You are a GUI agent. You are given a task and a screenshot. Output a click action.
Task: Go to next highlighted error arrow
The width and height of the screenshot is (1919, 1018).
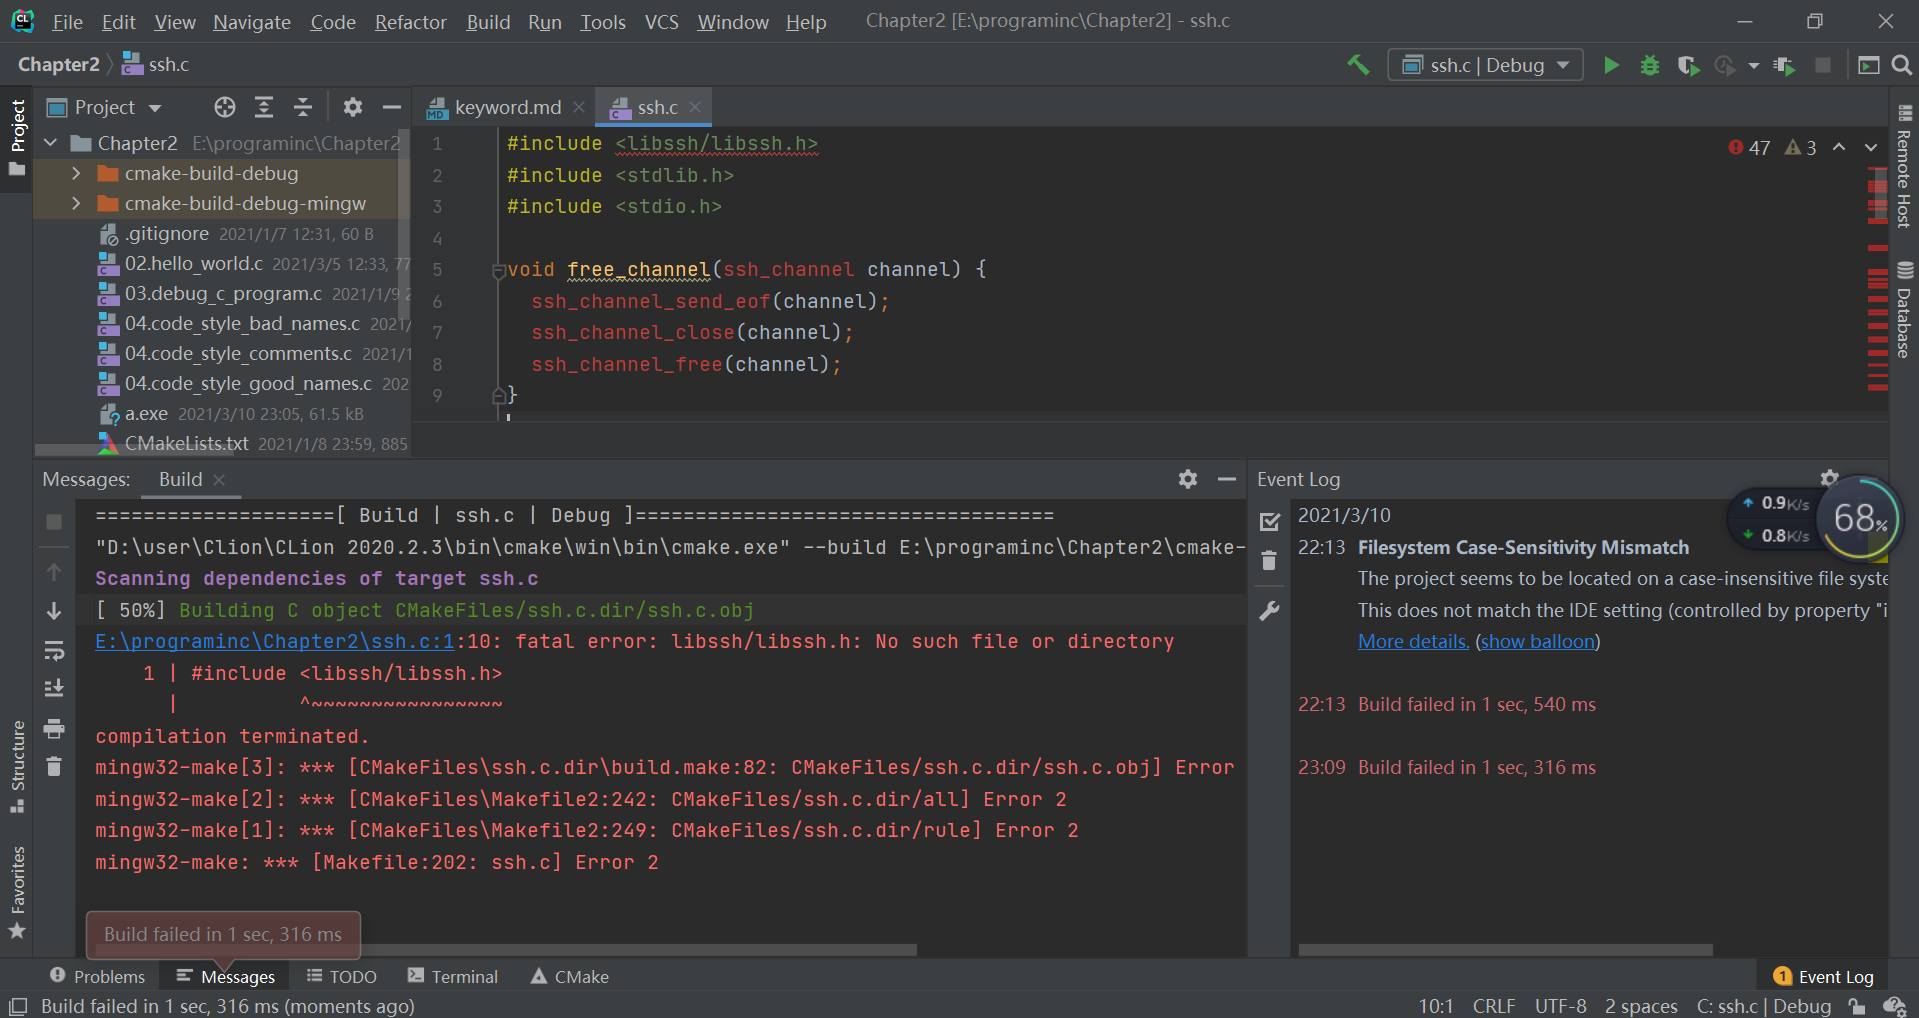click(x=1871, y=147)
